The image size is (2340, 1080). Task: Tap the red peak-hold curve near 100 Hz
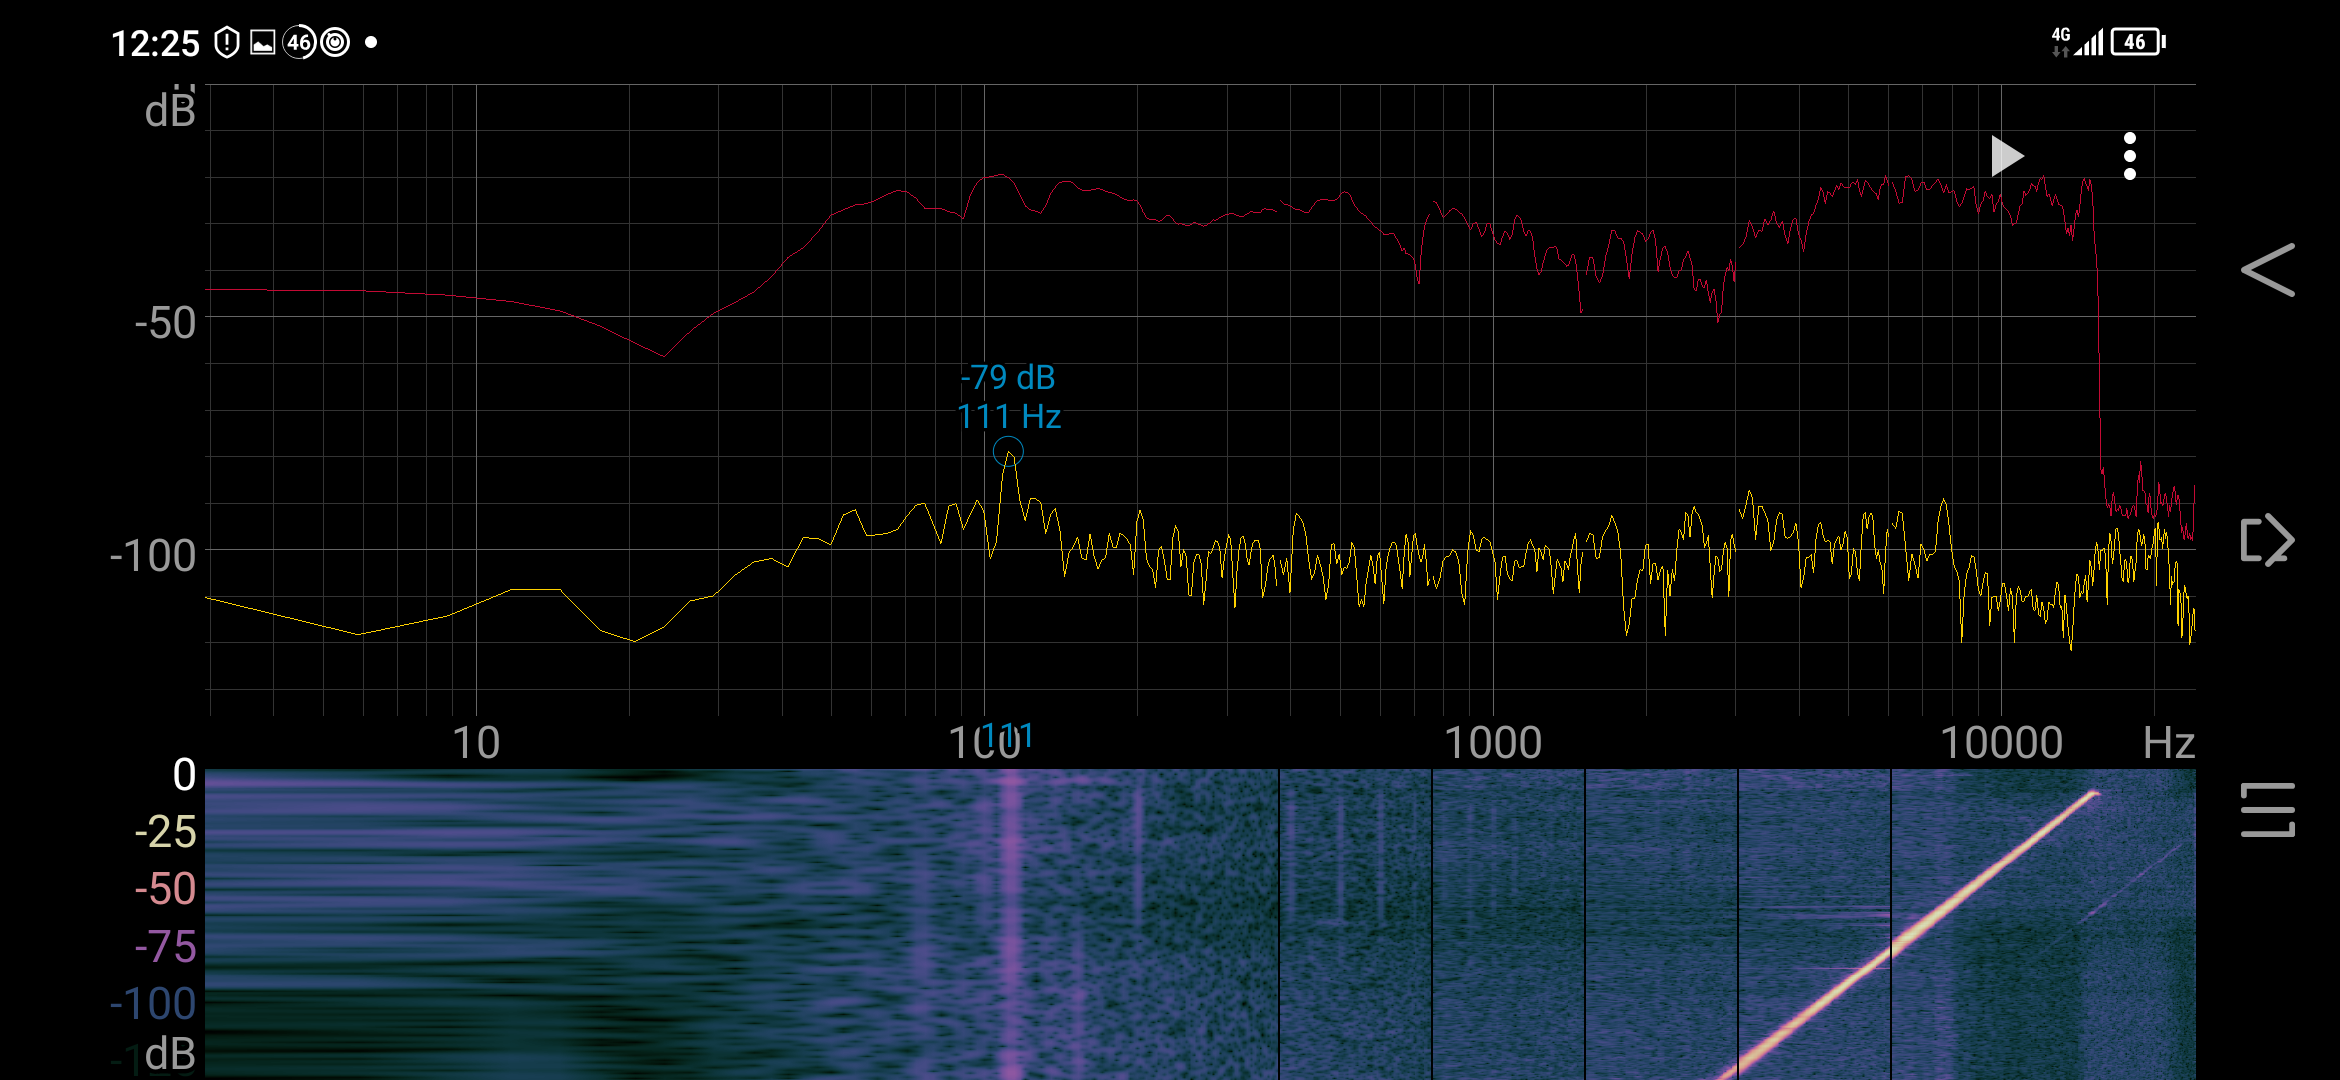click(998, 177)
